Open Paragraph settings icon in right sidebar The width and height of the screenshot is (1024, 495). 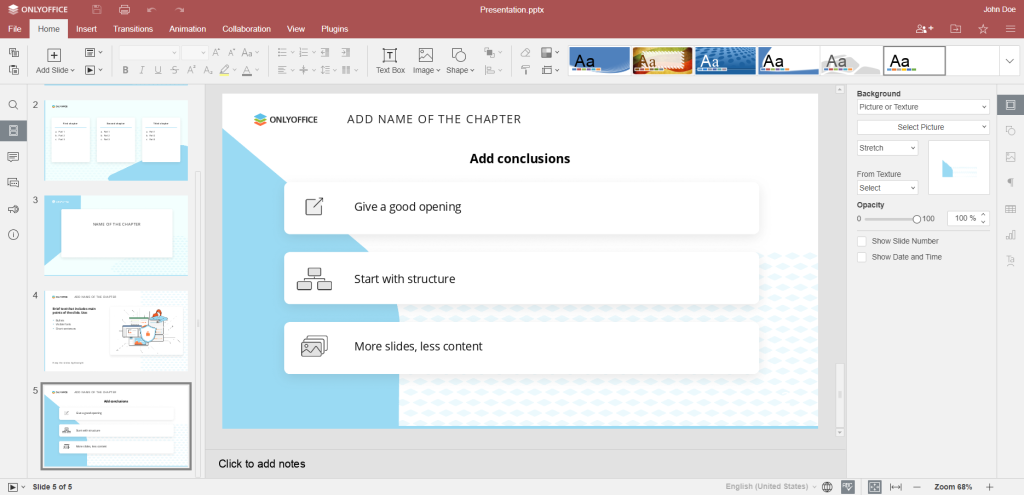click(1010, 183)
